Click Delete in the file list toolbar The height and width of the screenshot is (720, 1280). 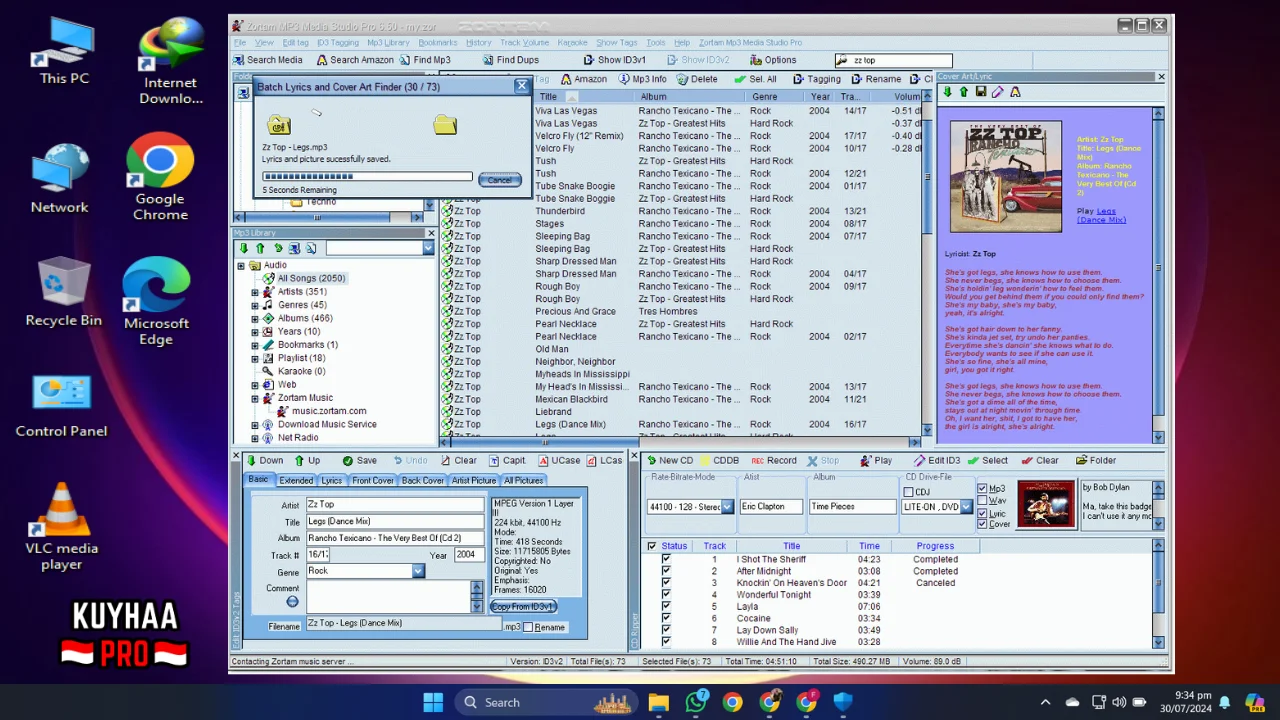[x=697, y=79]
